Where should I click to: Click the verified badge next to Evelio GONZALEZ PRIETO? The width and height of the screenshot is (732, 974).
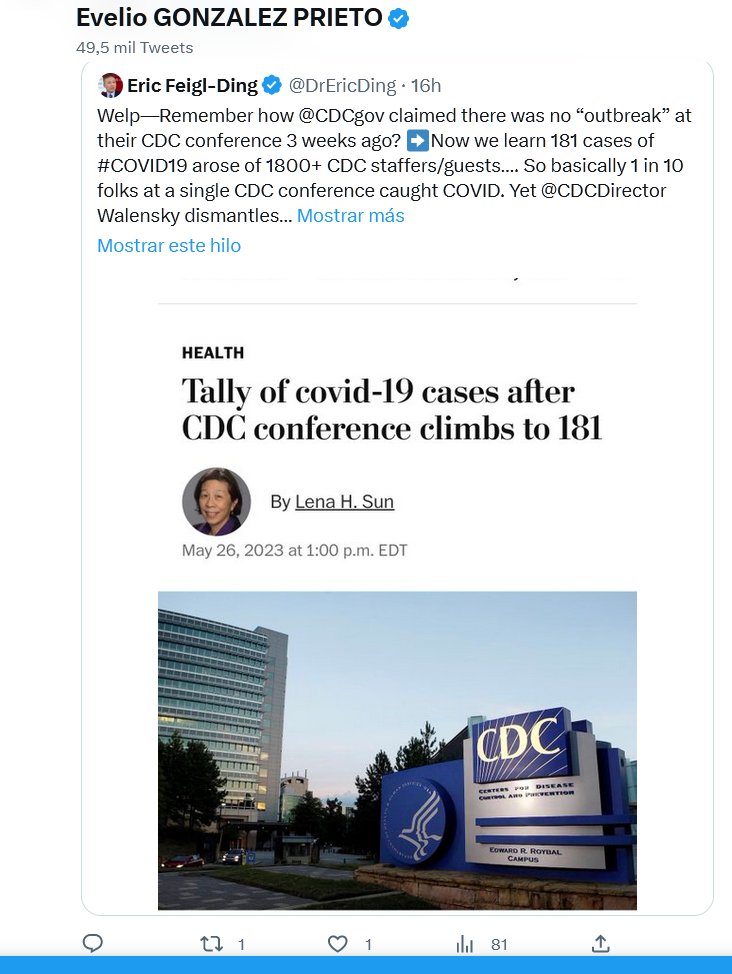[398, 19]
